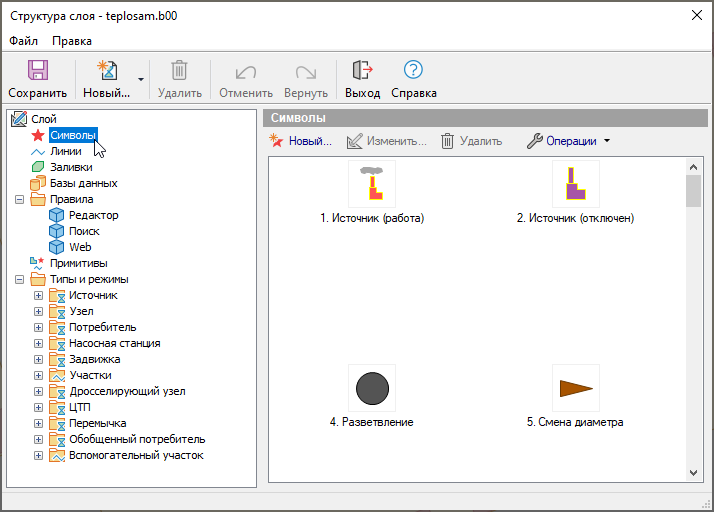Open the Правка menu
Image resolution: width=714 pixels, height=512 pixels.
pos(72,41)
